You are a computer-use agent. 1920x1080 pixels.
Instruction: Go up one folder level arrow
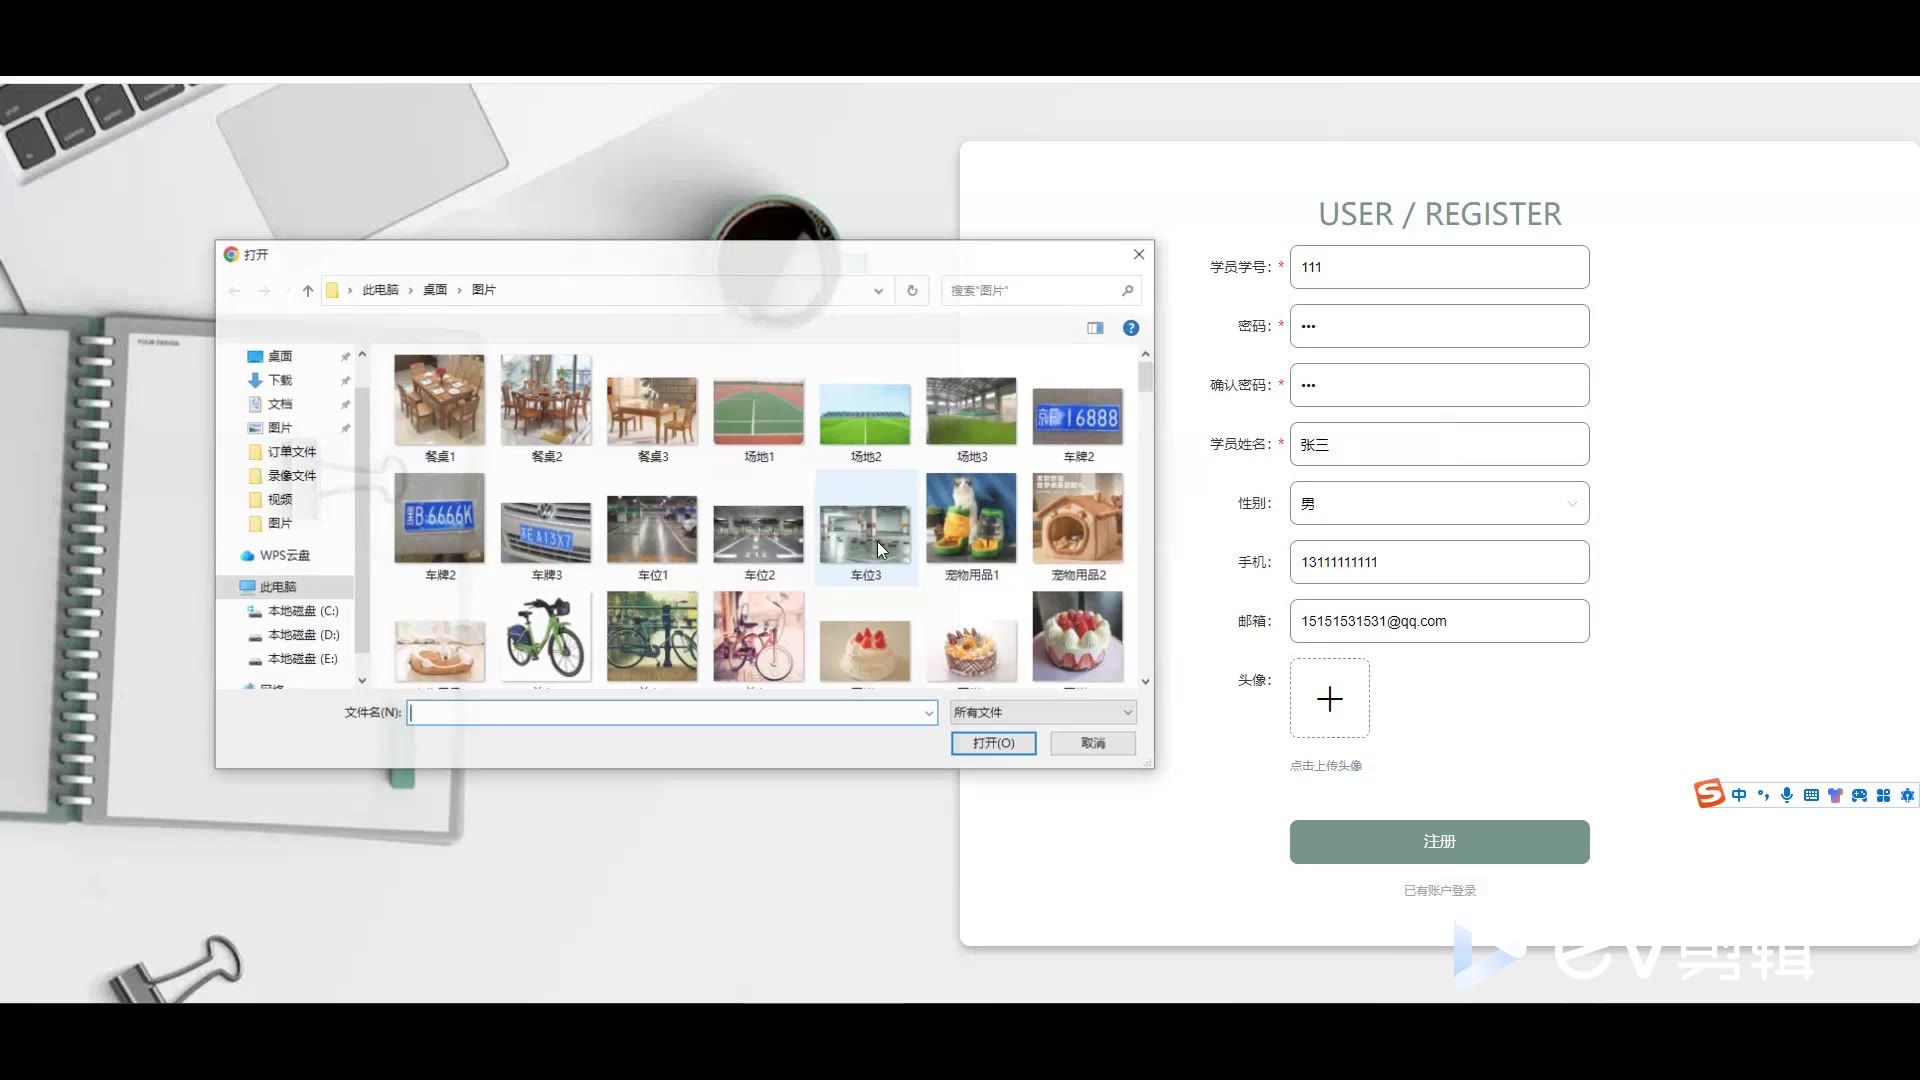(308, 291)
